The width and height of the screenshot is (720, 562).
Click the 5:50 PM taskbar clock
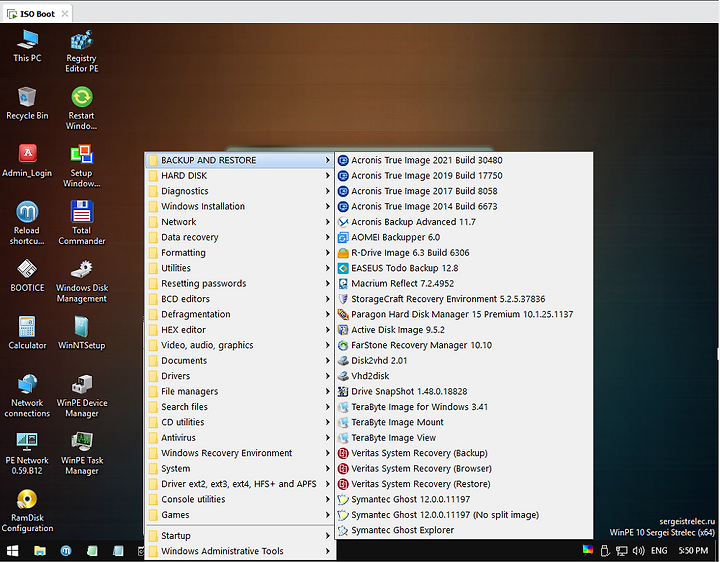[x=693, y=551]
